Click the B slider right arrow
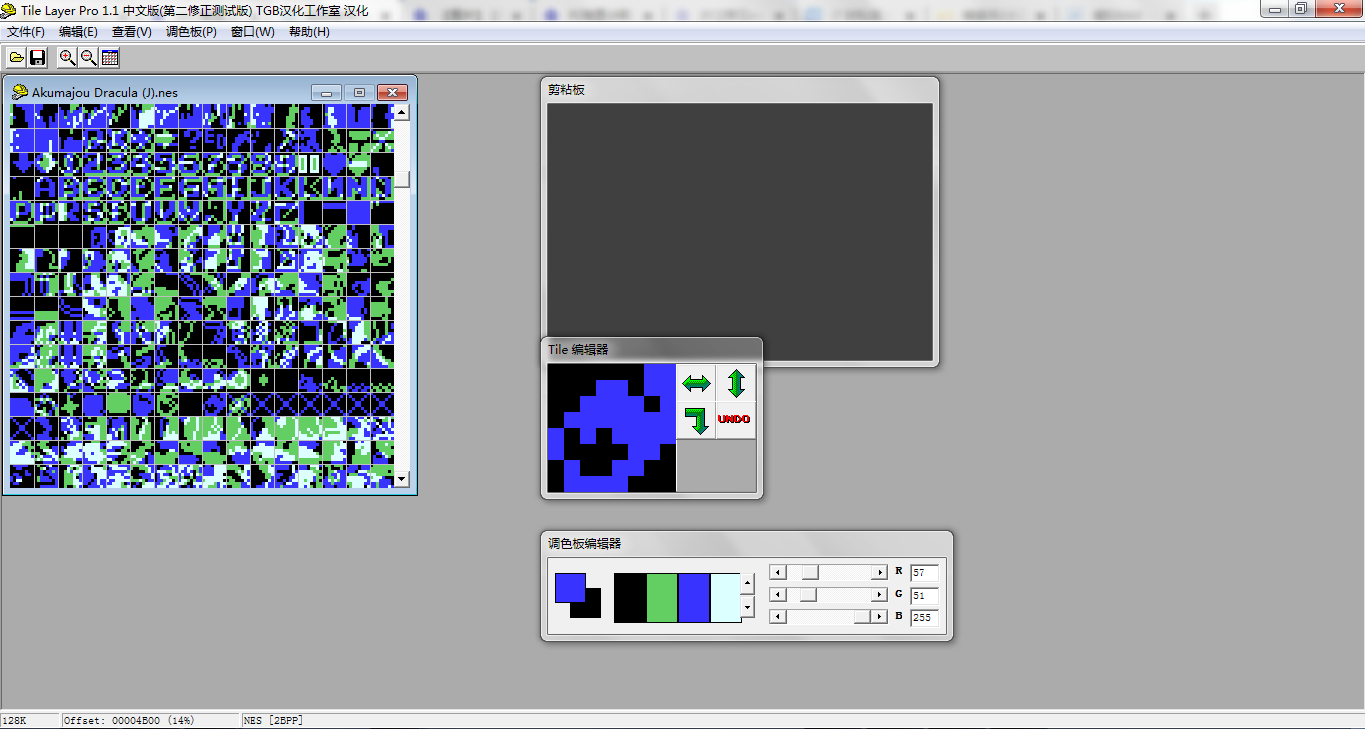 [x=879, y=616]
